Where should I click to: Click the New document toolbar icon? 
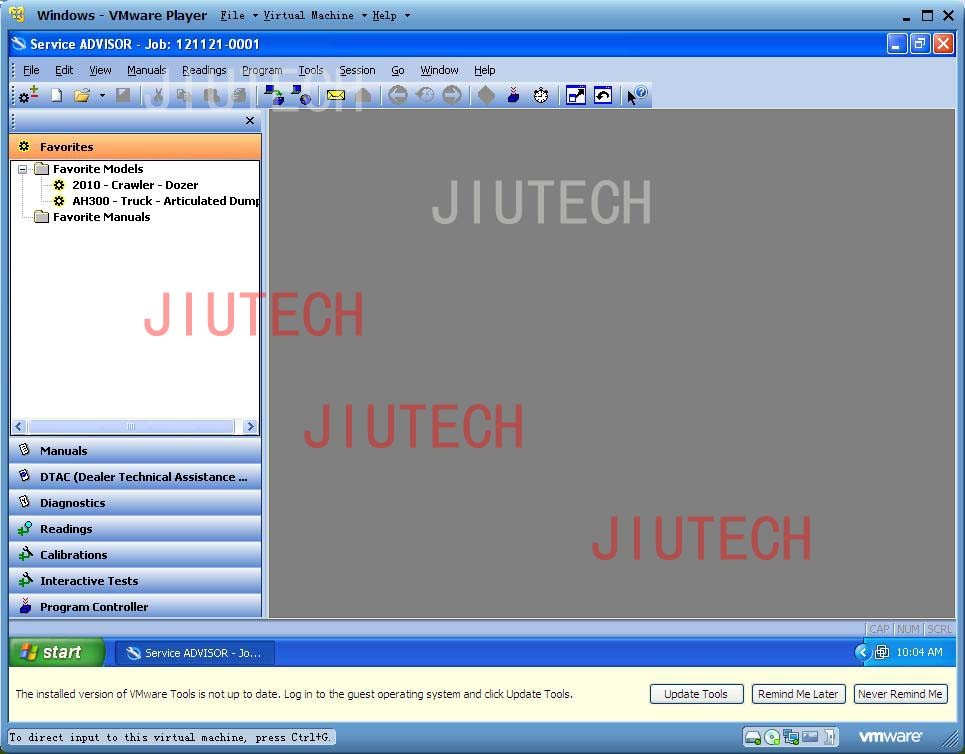point(57,95)
